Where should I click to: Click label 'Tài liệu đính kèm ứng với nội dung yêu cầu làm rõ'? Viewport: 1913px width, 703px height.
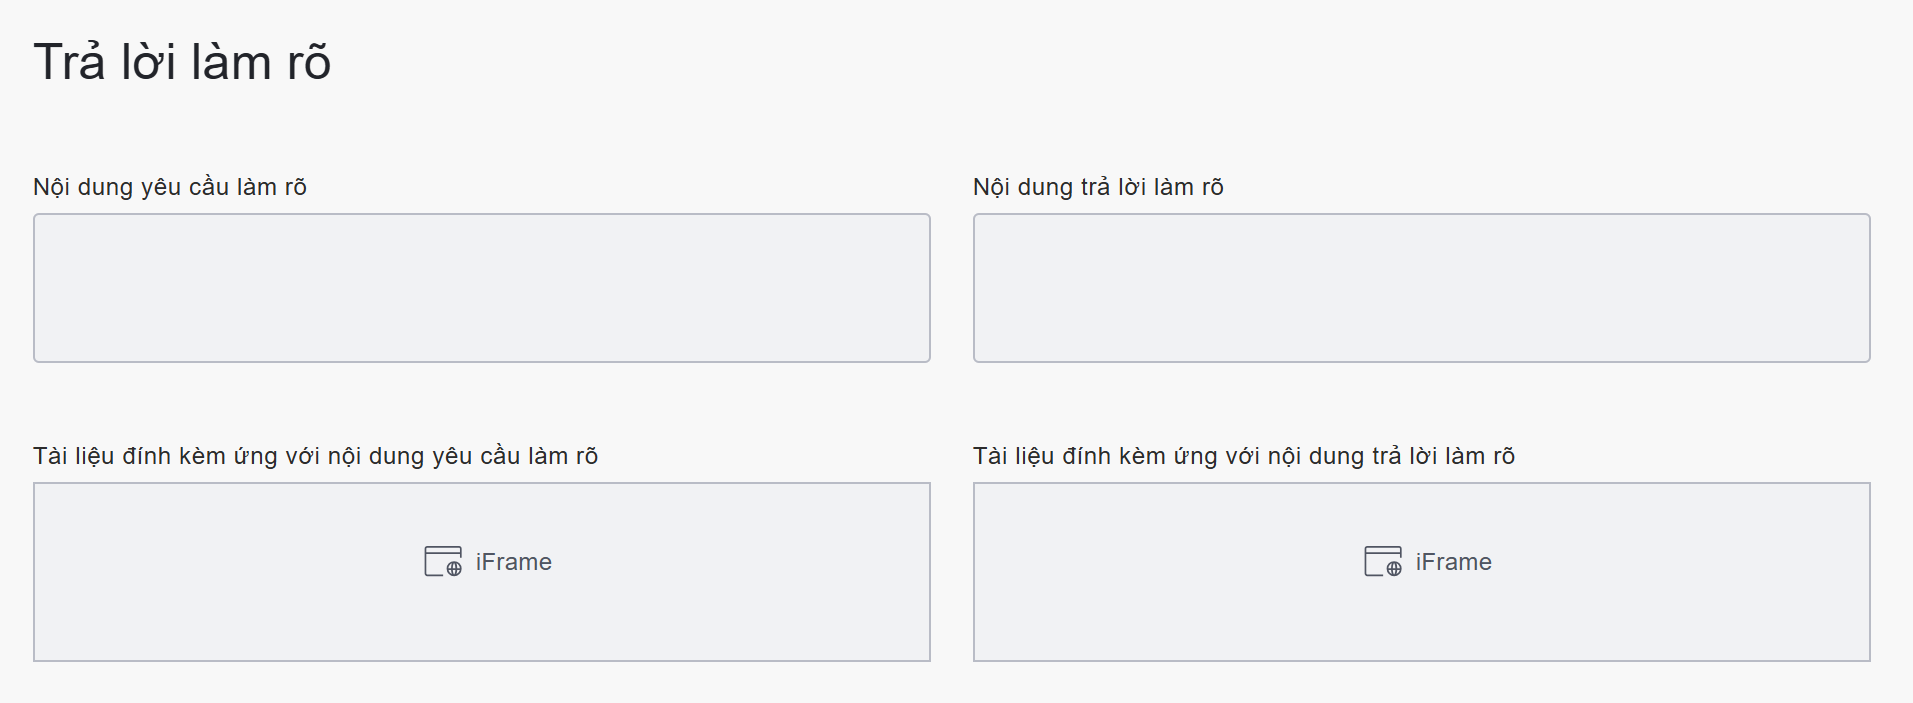pyautogui.click(x=315, y=456)
